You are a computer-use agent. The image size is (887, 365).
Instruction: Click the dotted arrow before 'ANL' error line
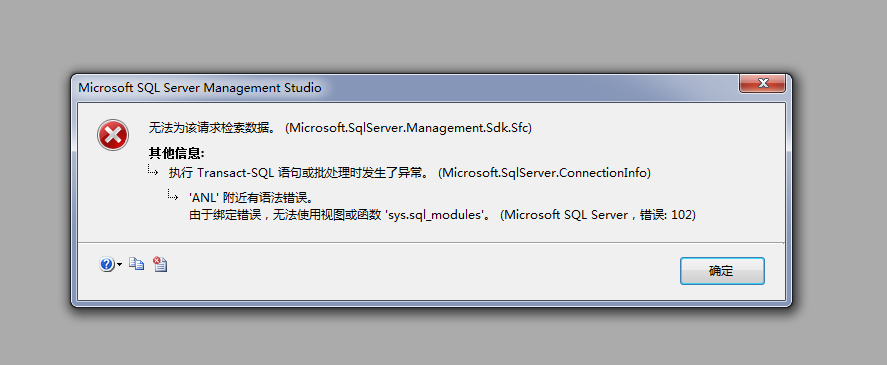173,195
